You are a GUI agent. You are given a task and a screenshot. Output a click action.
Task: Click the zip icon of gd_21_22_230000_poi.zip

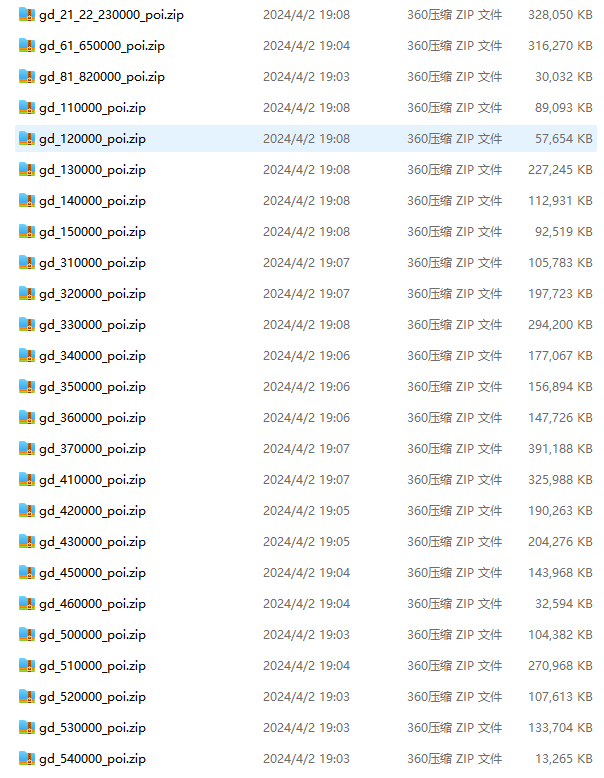tap(27, 14)
